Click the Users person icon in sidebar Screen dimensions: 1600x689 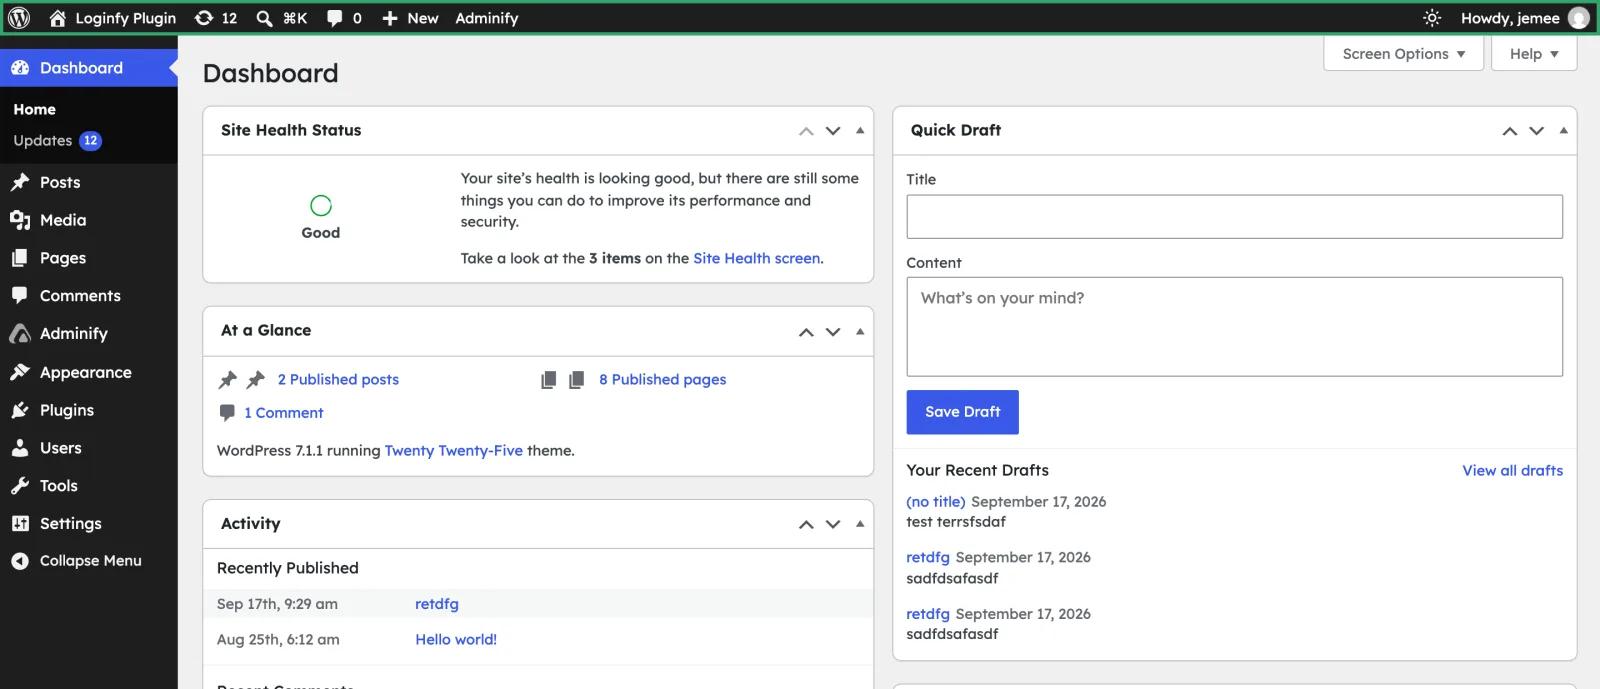(20, 448)
